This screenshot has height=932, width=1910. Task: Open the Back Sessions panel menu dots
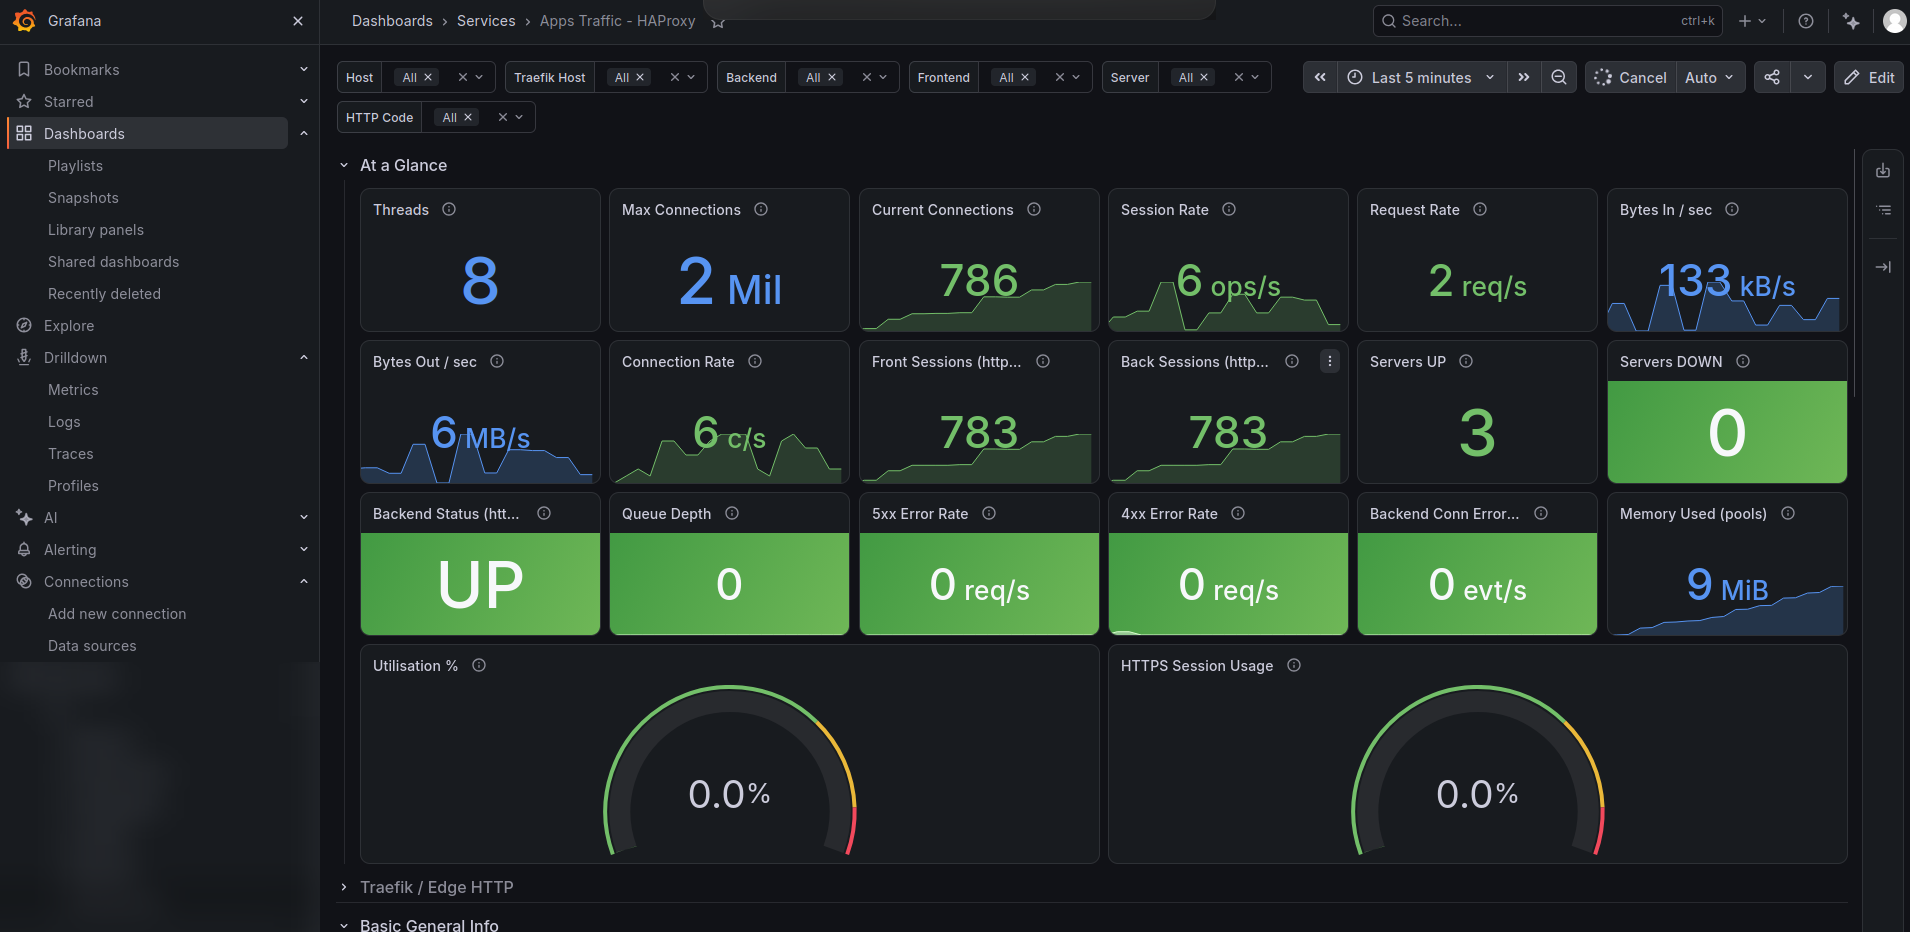pos(1330,361)
